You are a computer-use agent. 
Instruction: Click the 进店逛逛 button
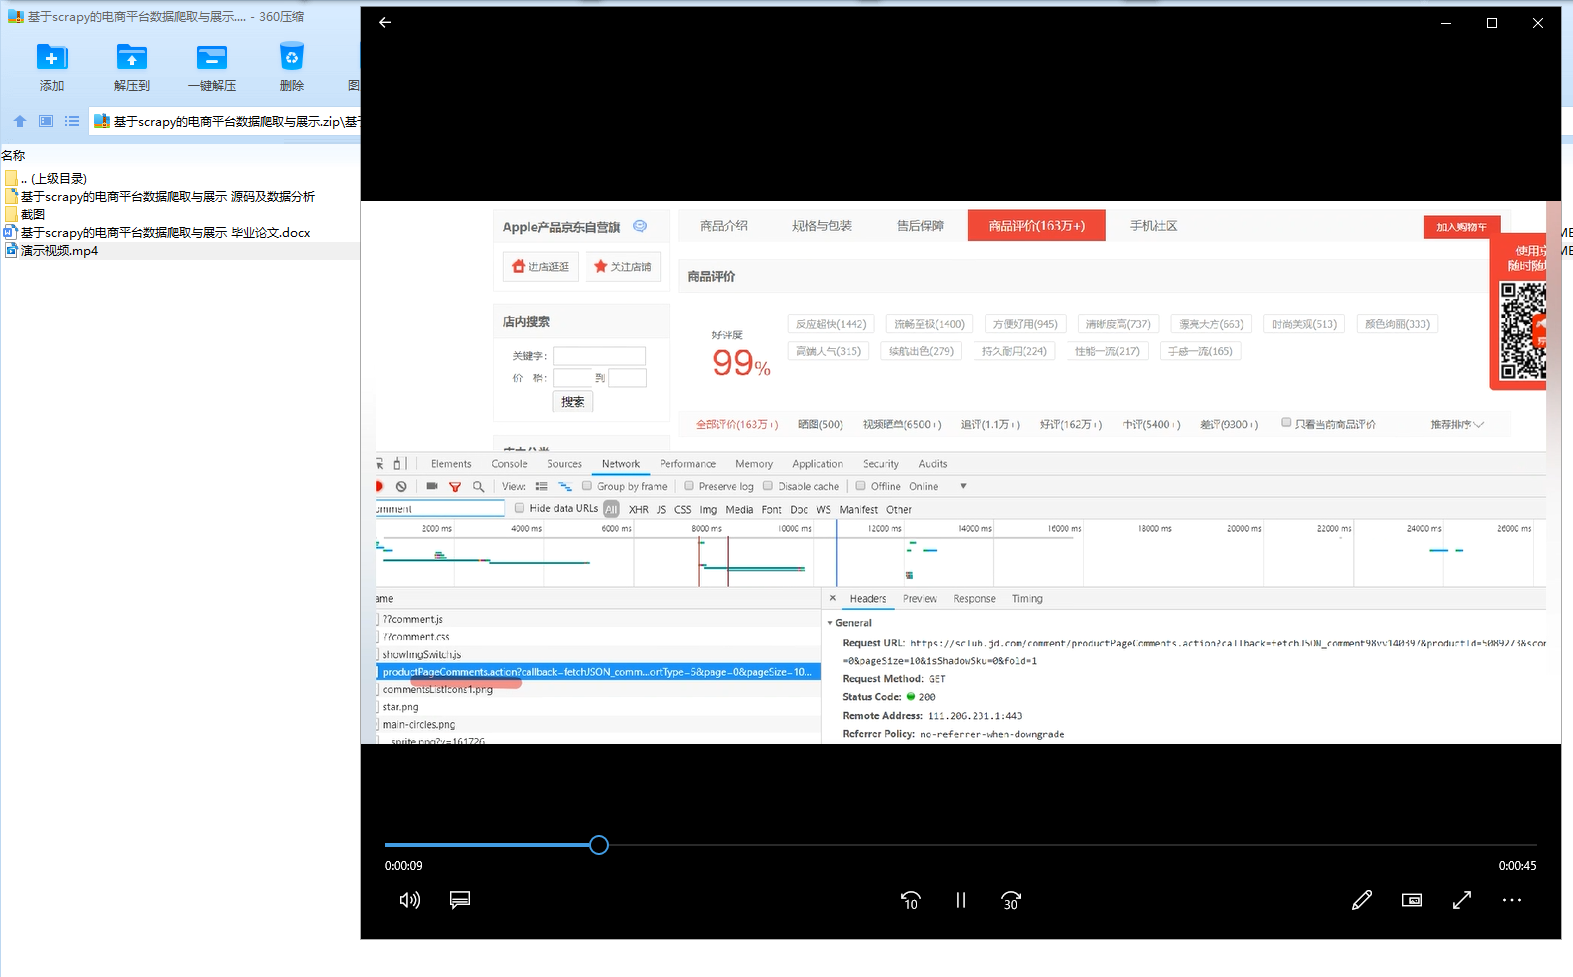click(x=541, y=267)
